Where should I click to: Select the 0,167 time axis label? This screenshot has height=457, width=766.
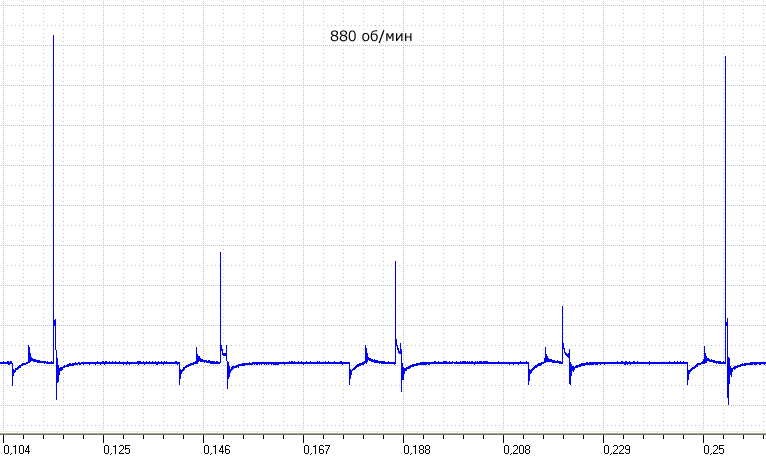317,449
